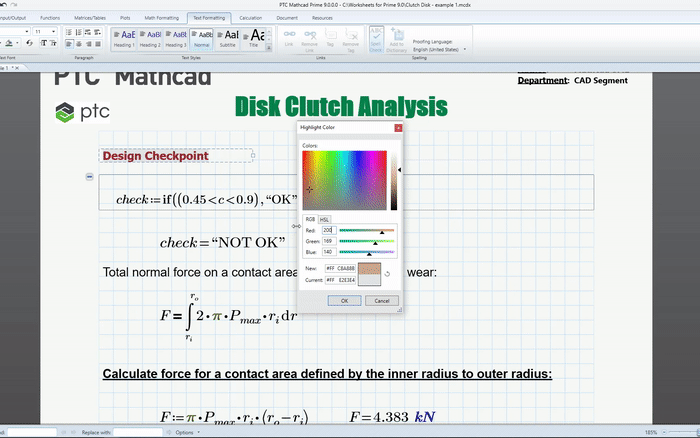
Task: Open the Document ribbon tab
Action: point(287,18)
